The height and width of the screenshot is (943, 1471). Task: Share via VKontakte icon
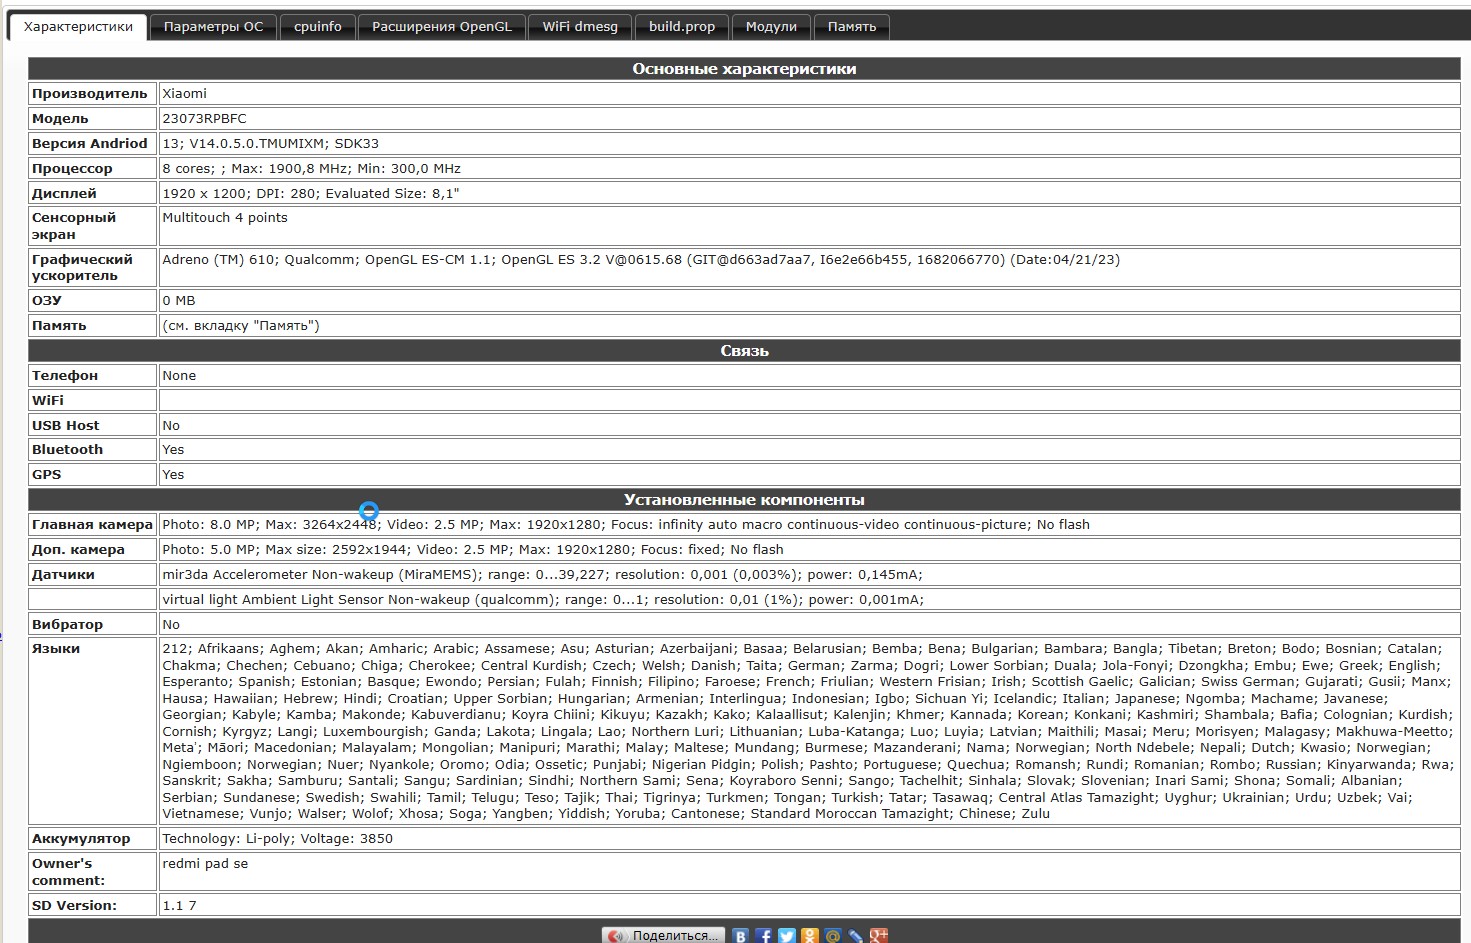(740, 936)
